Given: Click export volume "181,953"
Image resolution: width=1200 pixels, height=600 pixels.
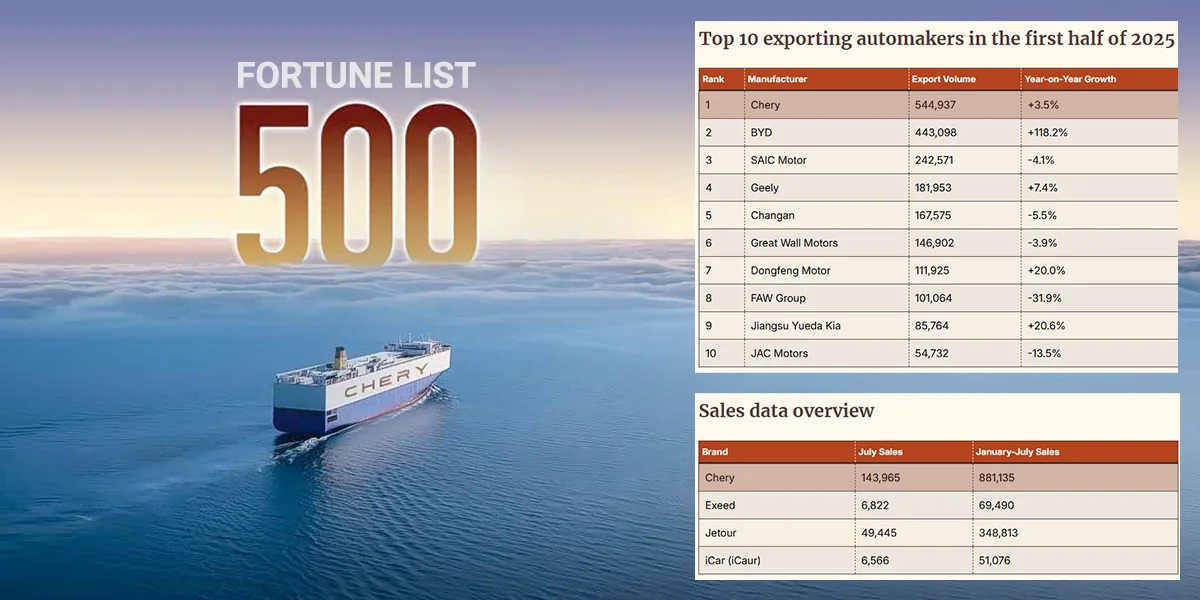Looking at the screenshot, I should point(935,188).
